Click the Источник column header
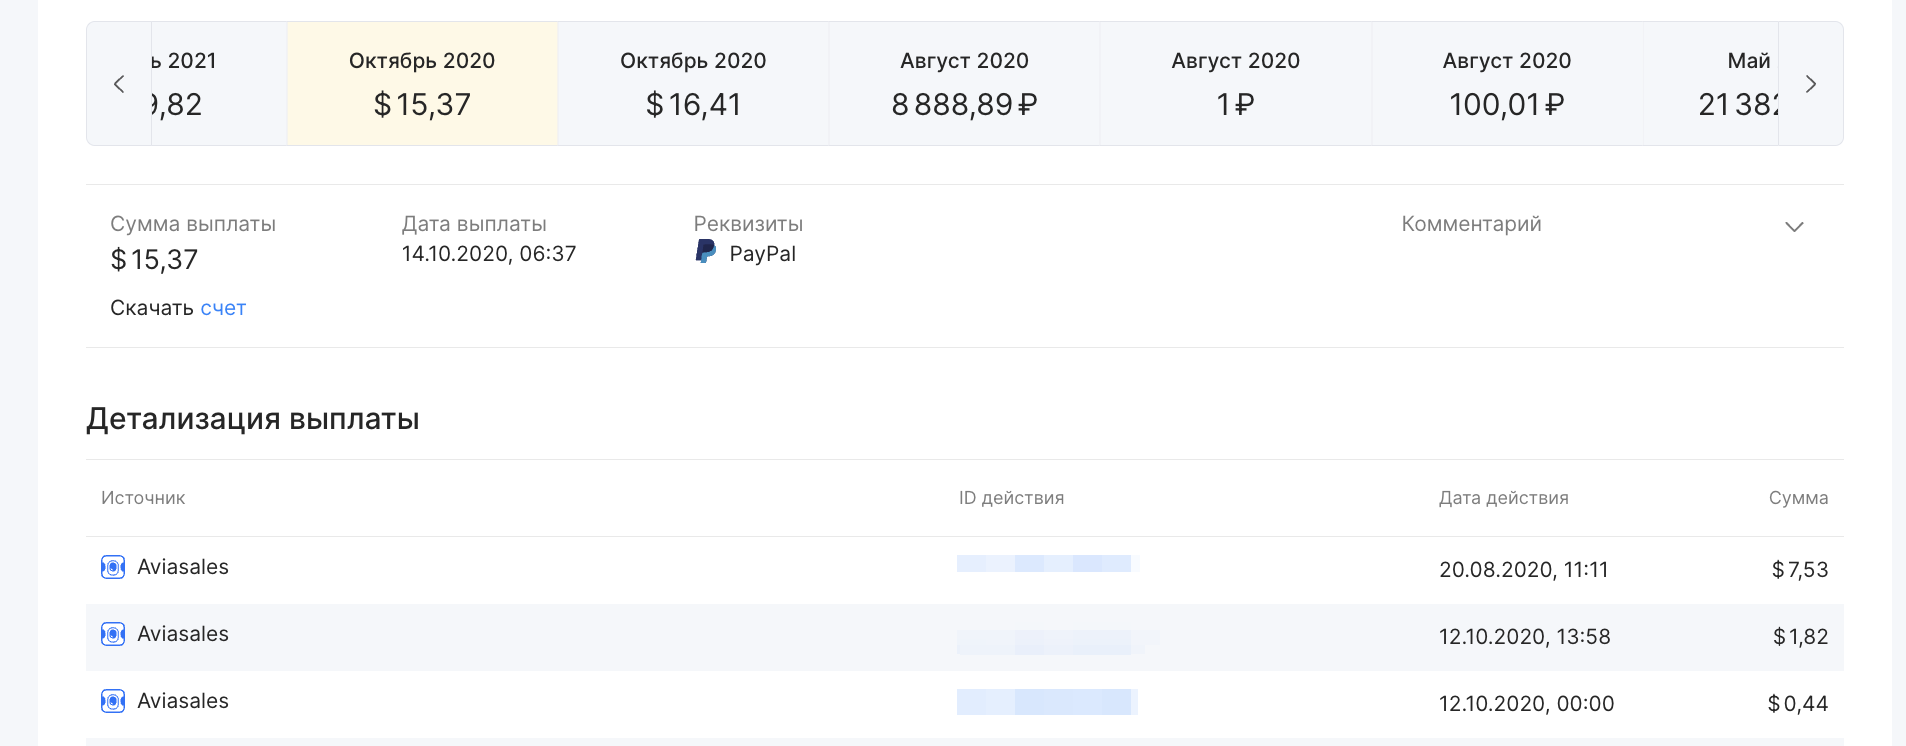 [143, 498]
